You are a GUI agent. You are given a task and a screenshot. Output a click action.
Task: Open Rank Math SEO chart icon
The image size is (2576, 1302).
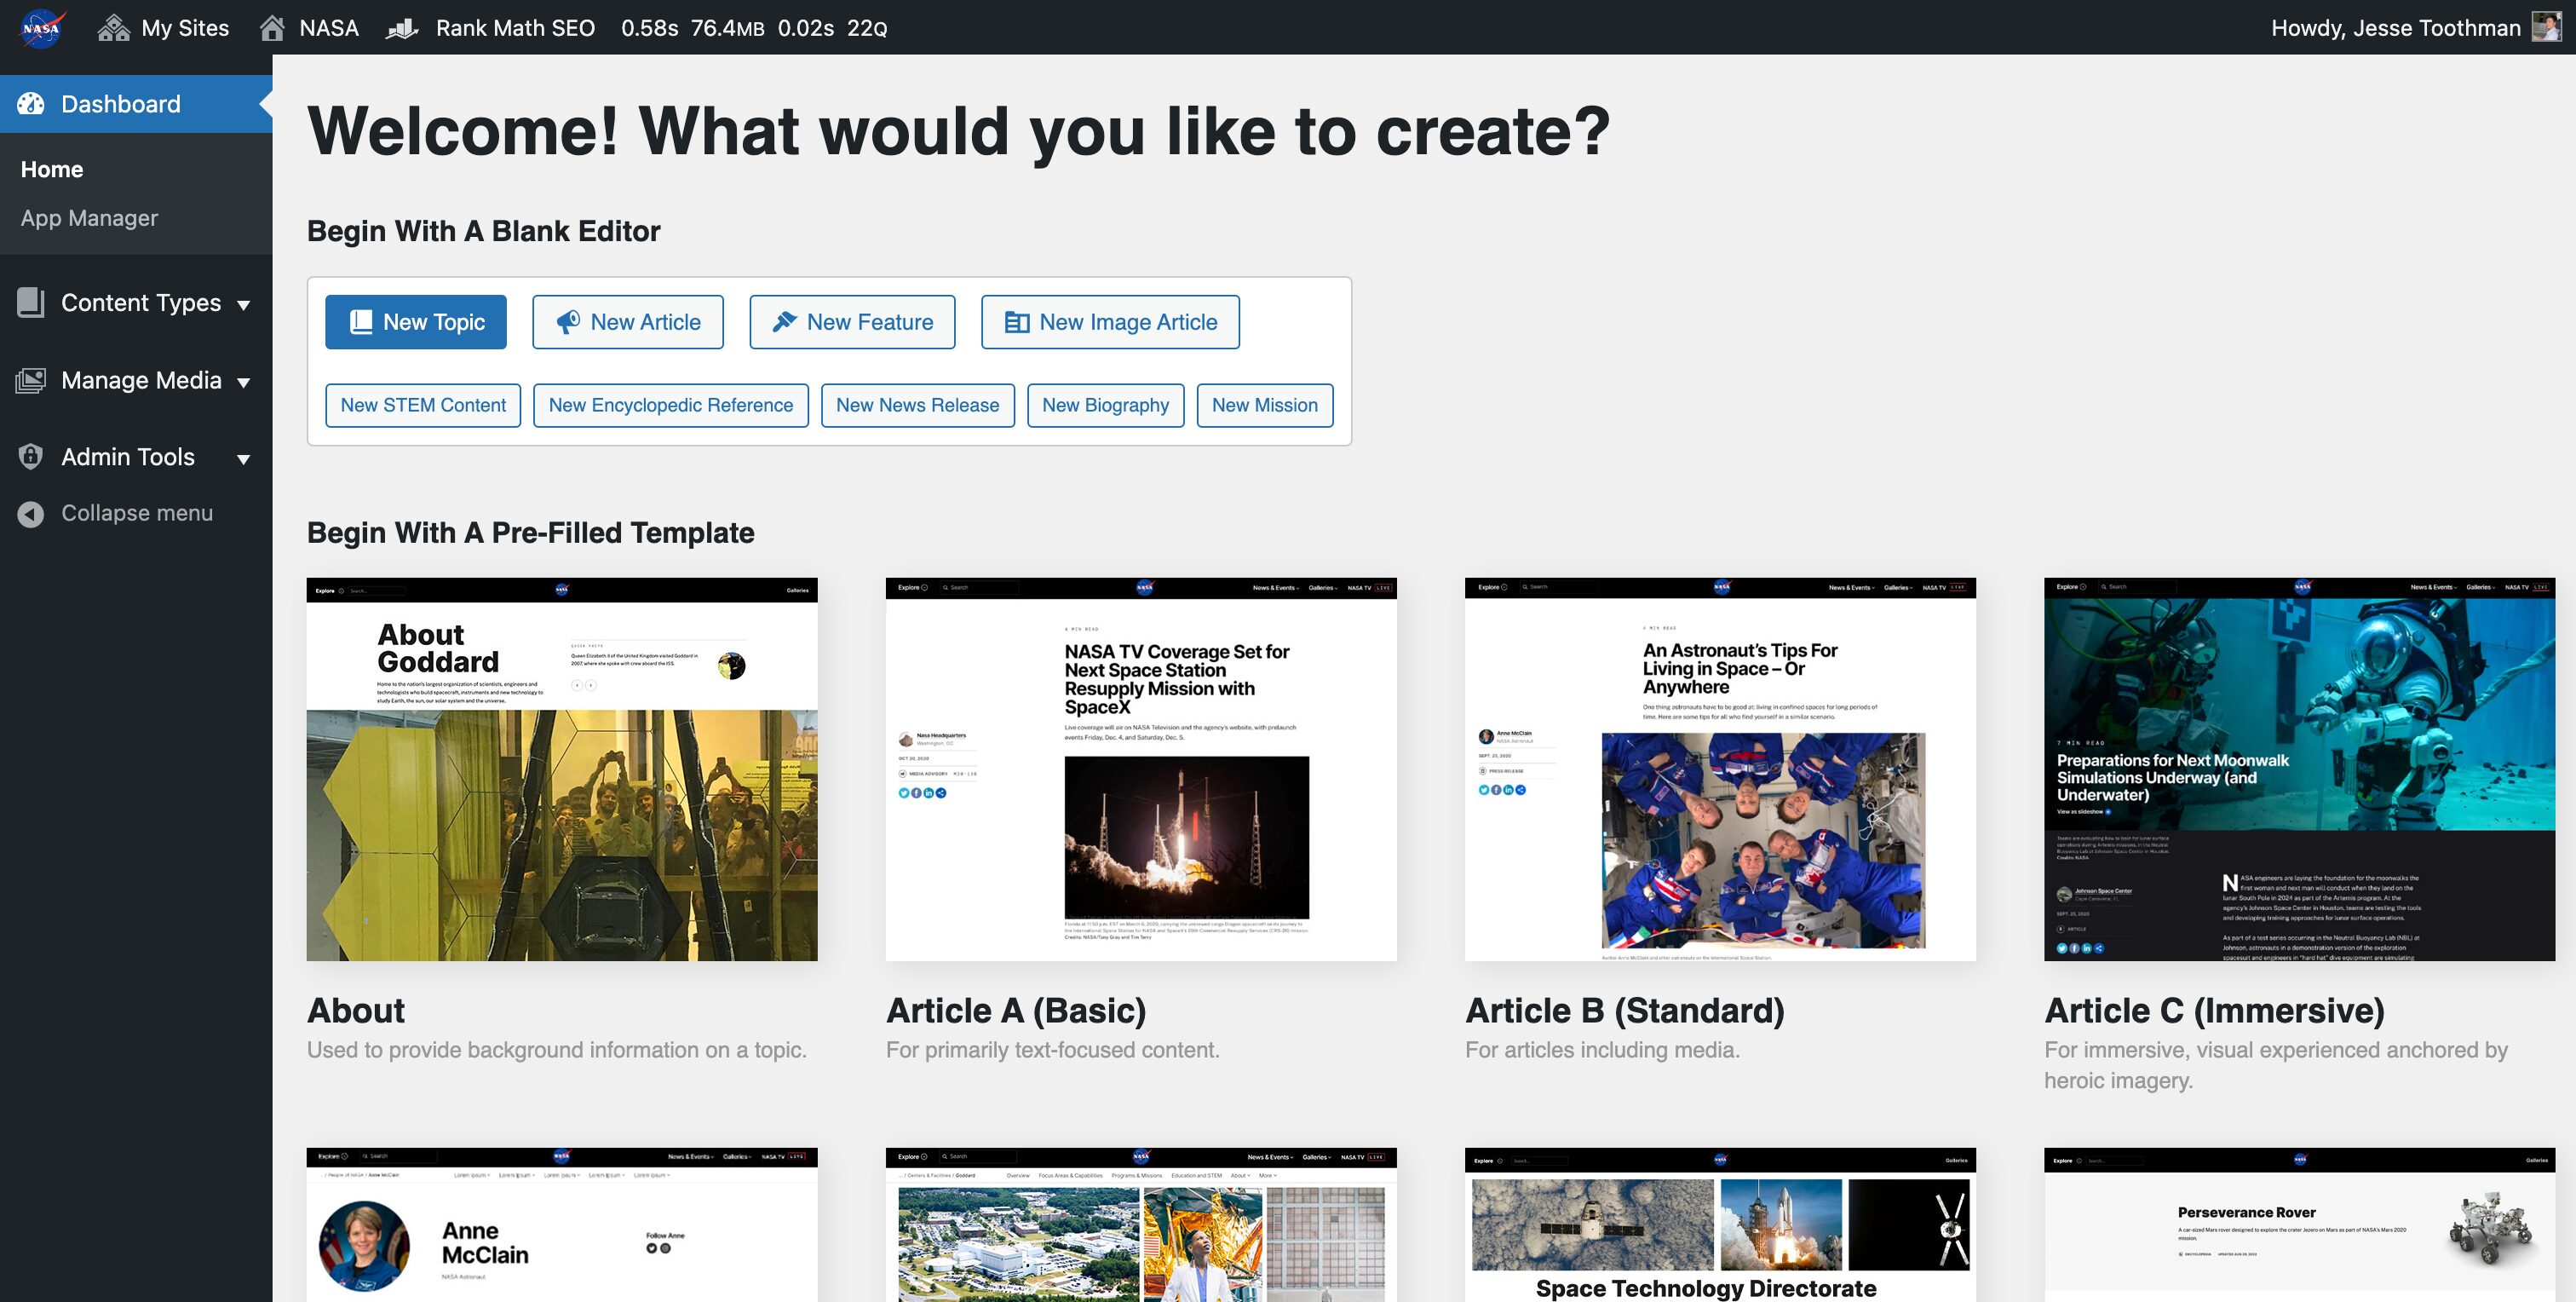pyautogui.click(x=402, y=28)
